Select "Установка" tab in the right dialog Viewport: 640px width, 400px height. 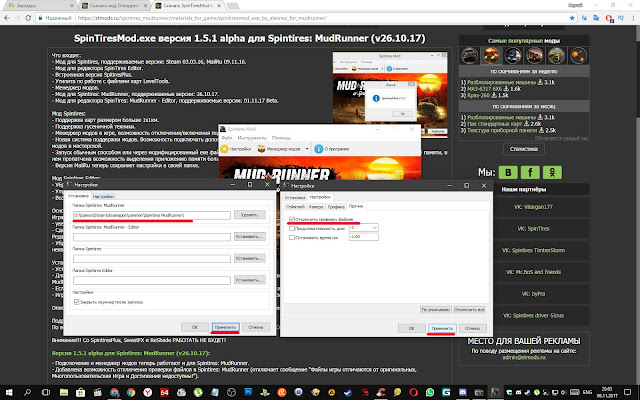coord(295,198)
